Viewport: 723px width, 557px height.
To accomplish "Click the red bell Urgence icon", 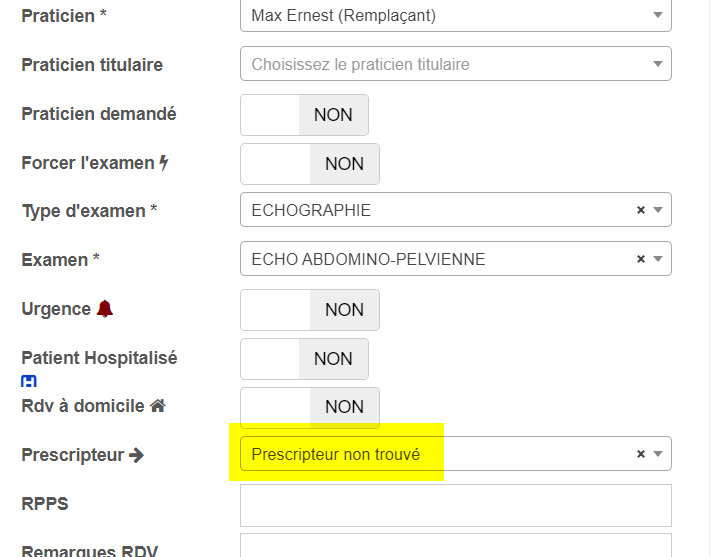I will tap(105, 309).
